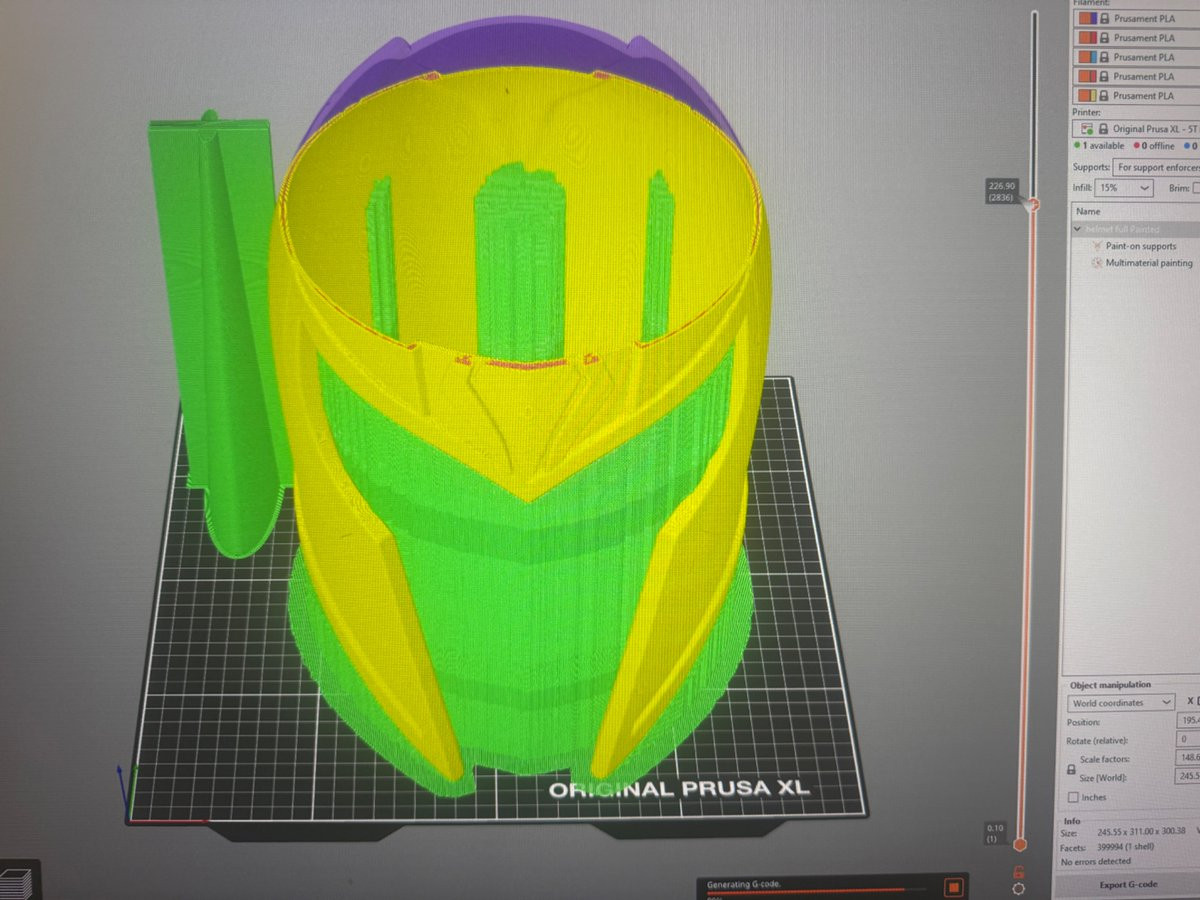Collapse the helmet object tree row

pos(1078,229)
